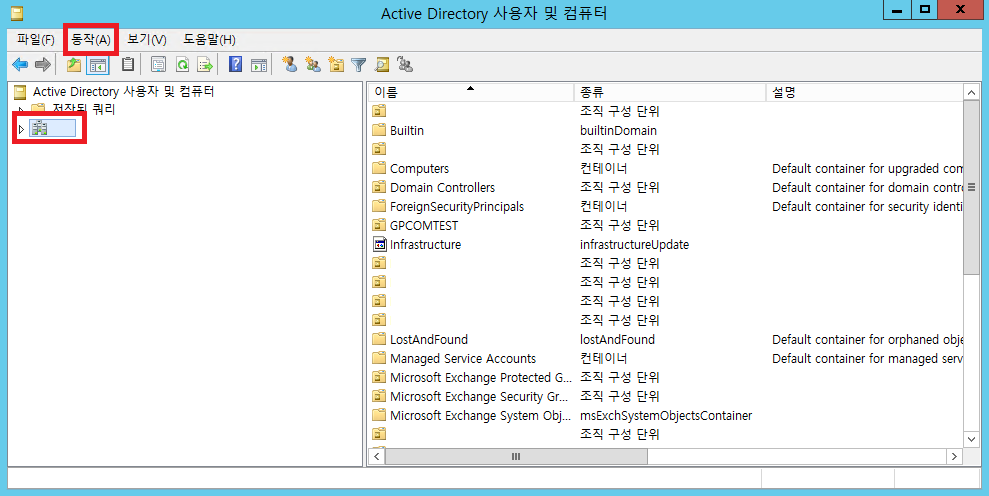Expand the domain node in the tree
989x496 pixels.
pos(21,129)
